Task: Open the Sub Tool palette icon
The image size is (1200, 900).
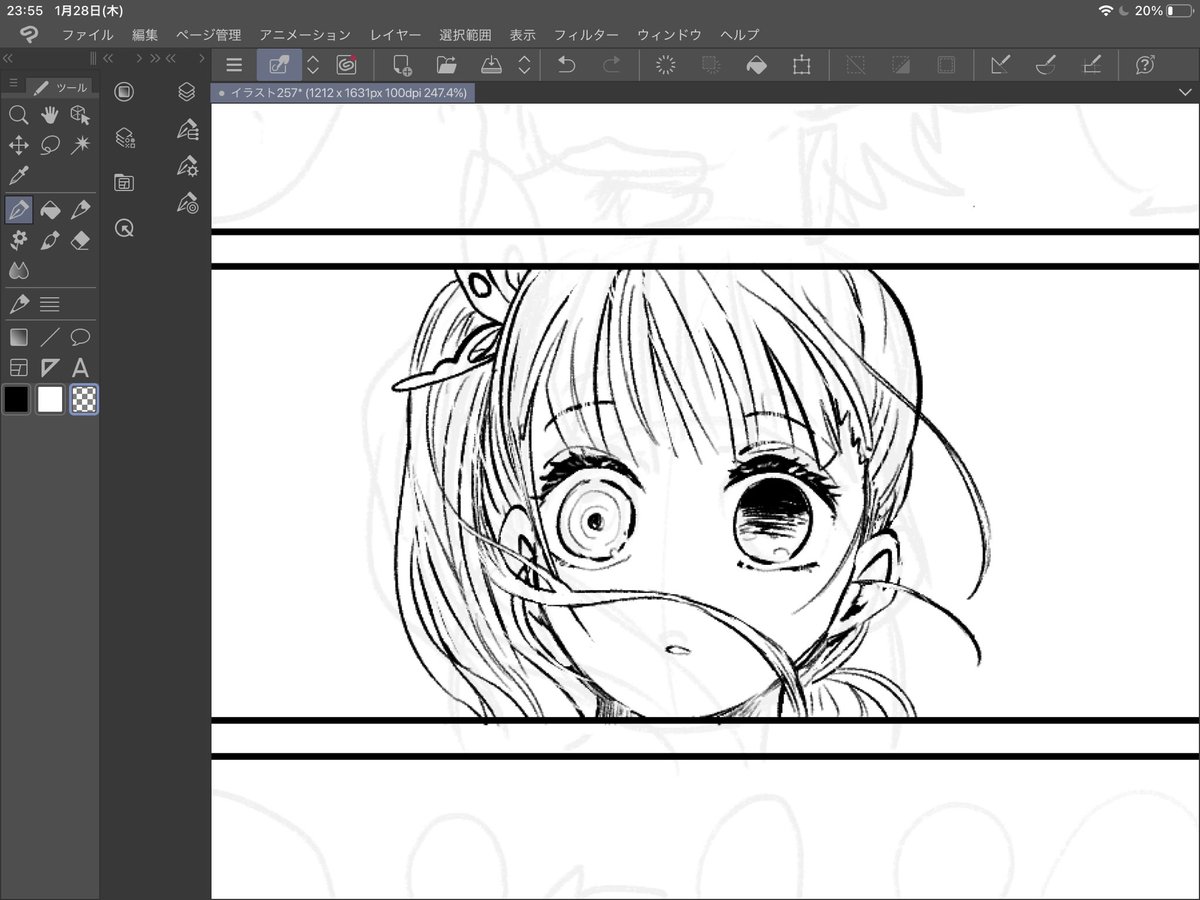Action: pos(186,130)
